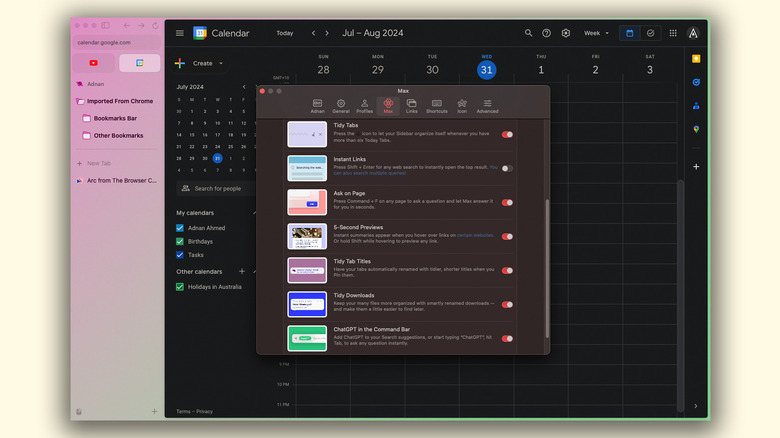
Task: Disable the Ask on Page toggle
Action: click(507, 202)
